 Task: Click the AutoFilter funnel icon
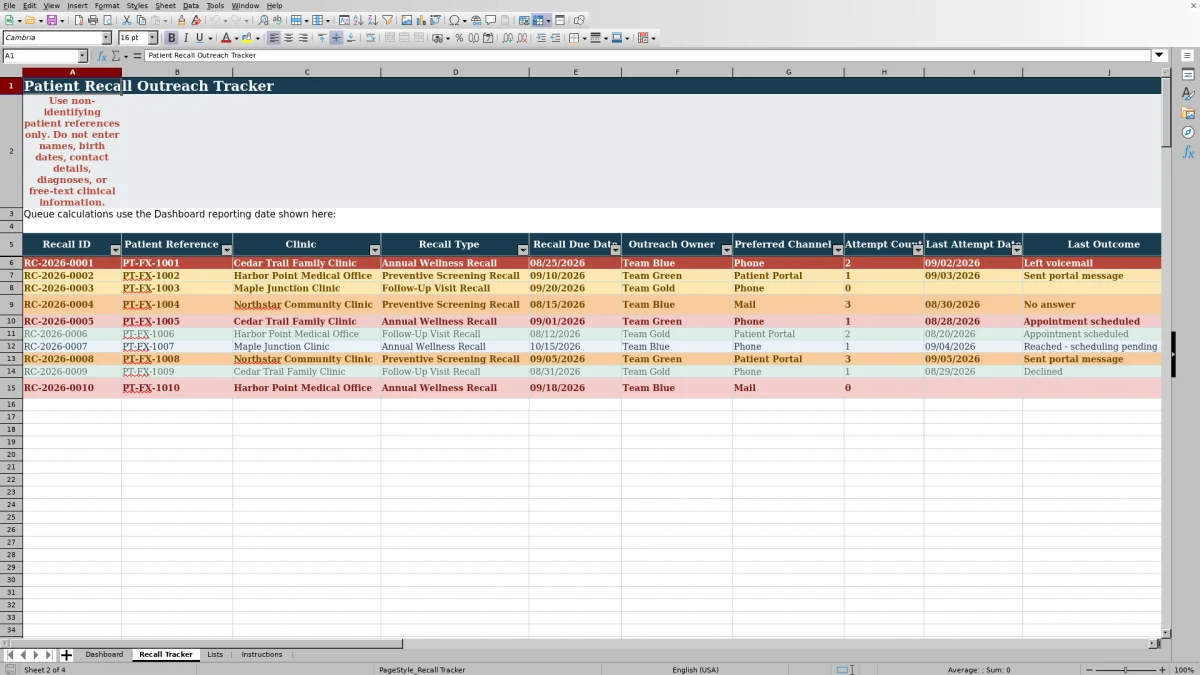tap(387, 20)
